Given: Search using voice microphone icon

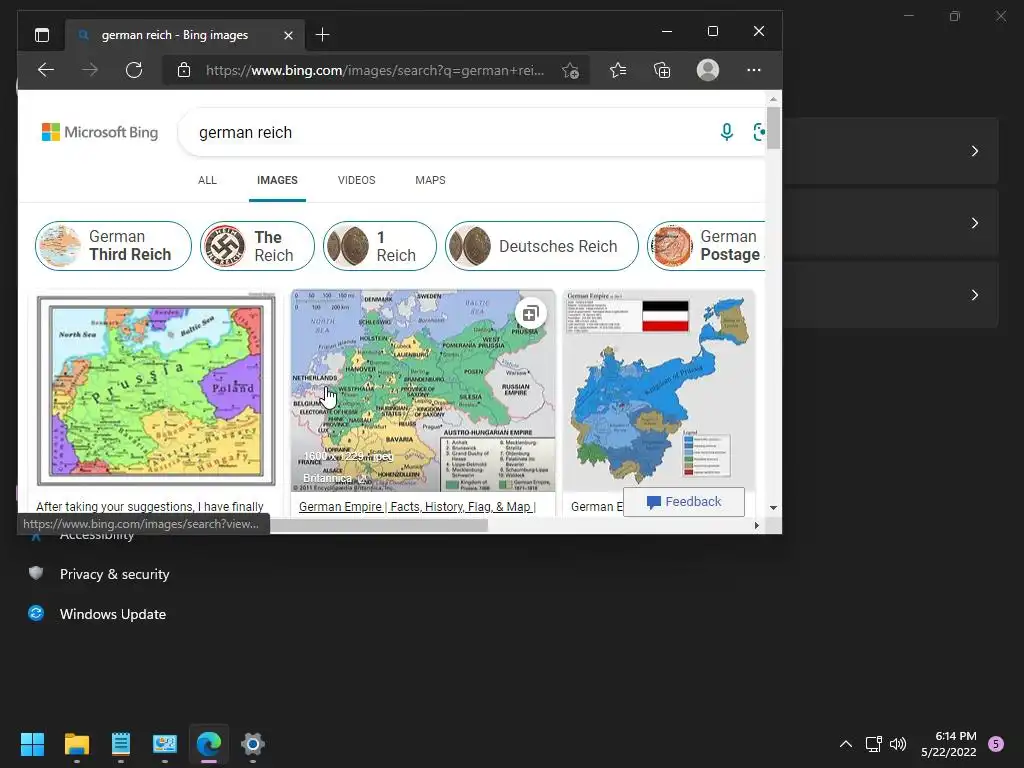Looking at the screenshot, I should pyautogui.click(x=726, y=132).
